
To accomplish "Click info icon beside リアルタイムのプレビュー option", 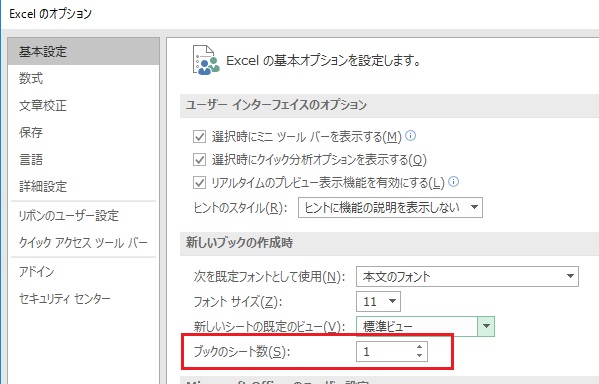I will click(x=453, y=181).
